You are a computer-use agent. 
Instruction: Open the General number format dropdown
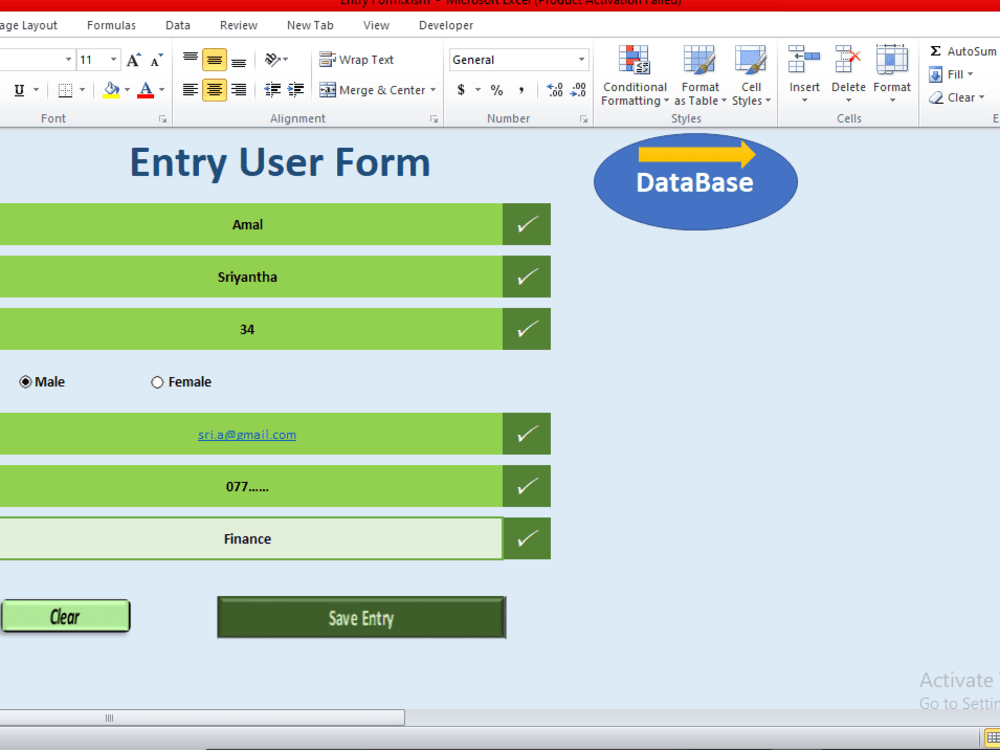pos(580,59)
